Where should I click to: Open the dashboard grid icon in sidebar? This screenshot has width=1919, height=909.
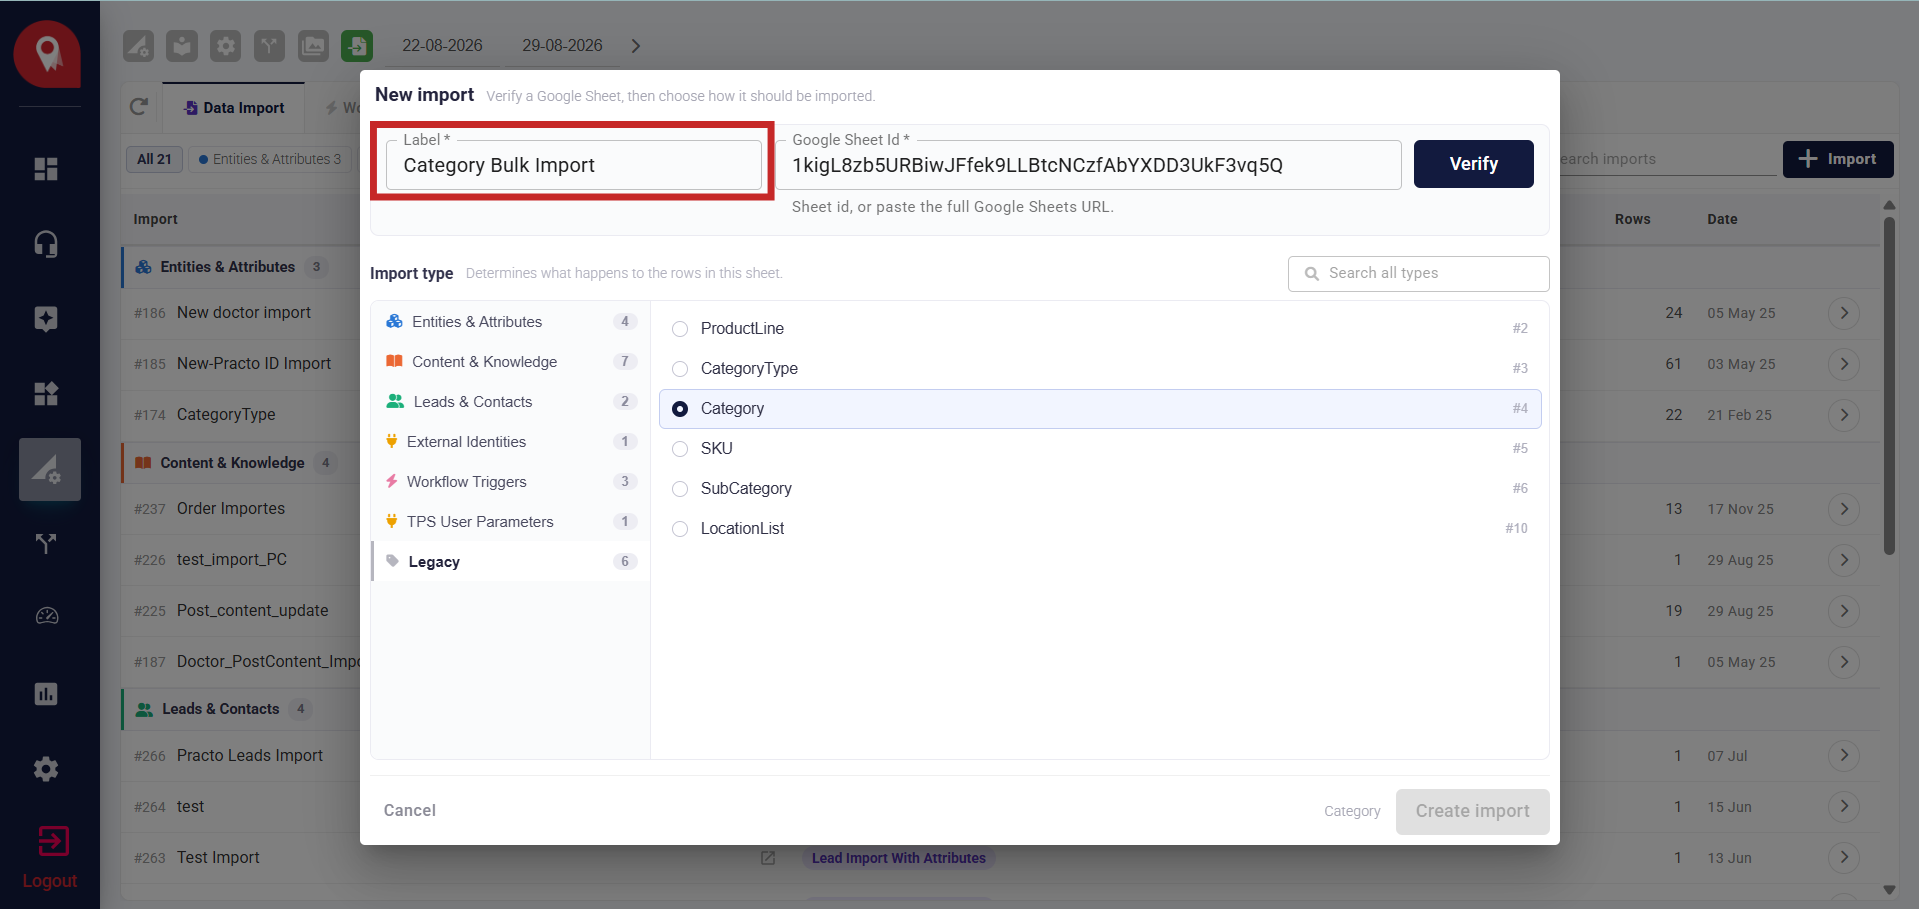[x=46, y=169]
